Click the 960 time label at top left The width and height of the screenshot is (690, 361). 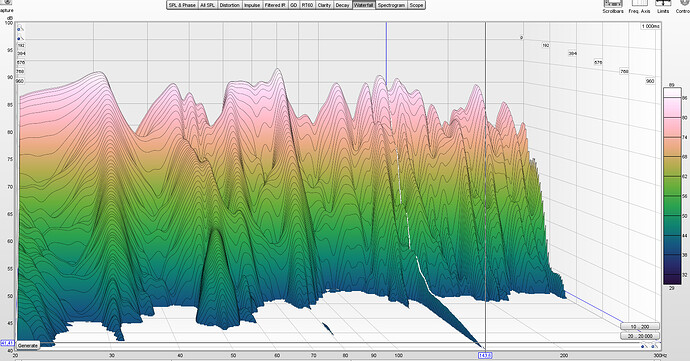[x=20, y=81]
